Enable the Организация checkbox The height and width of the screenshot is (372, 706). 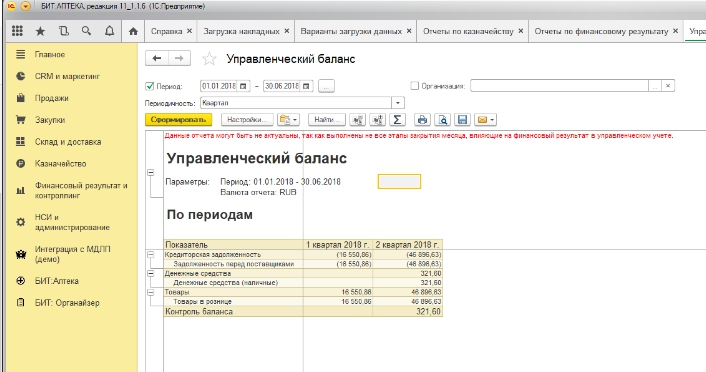415,86
